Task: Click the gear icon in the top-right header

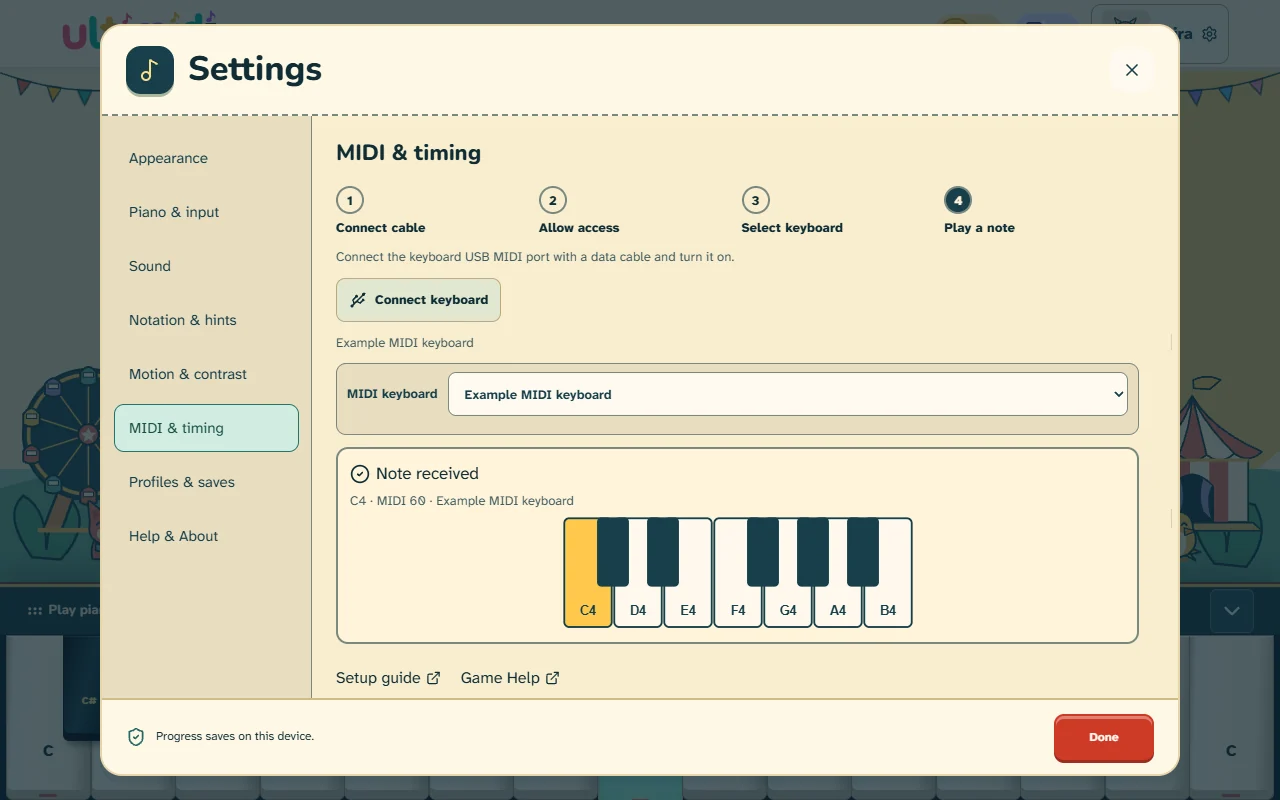Action: coord(1209,34)
